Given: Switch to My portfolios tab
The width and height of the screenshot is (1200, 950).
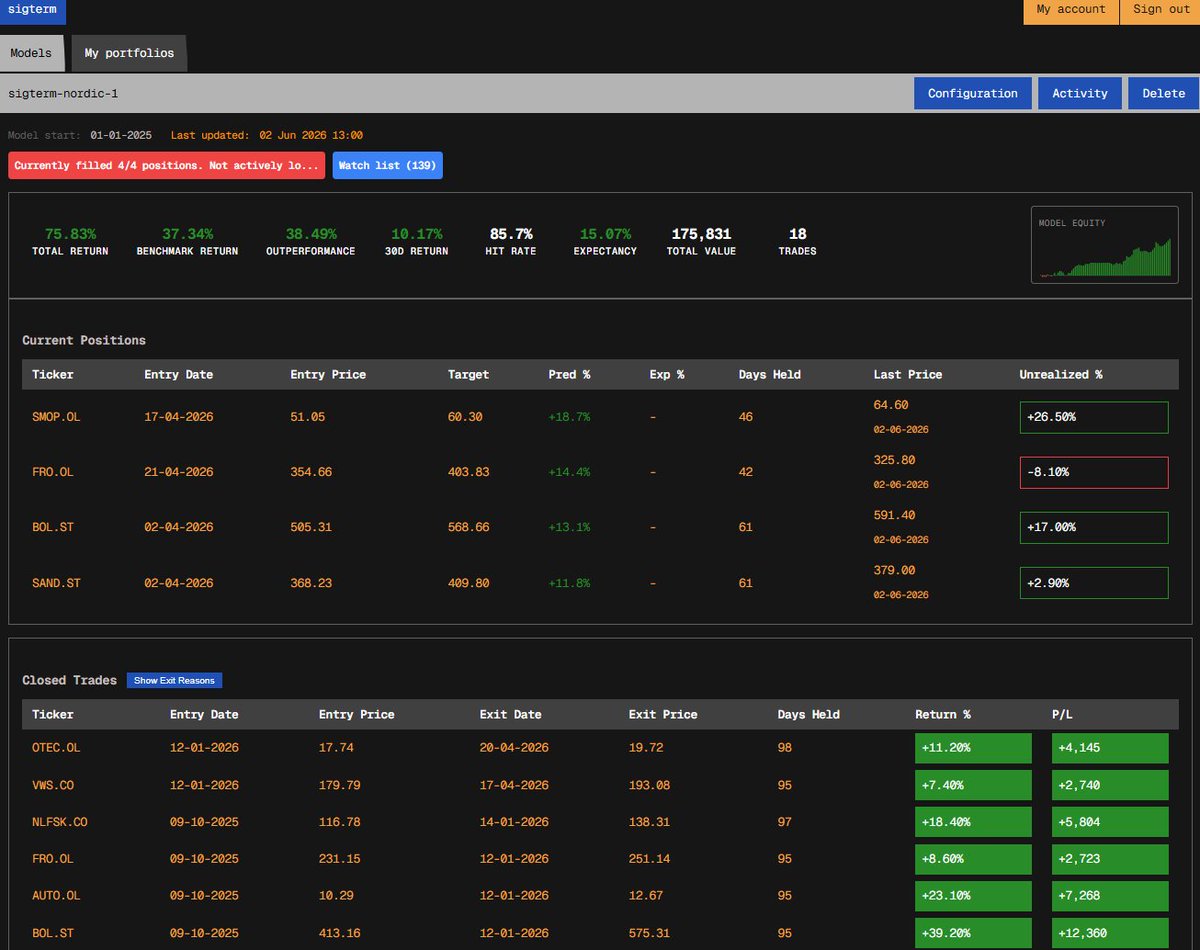Looking at the screenshot, I should point(129,53).
